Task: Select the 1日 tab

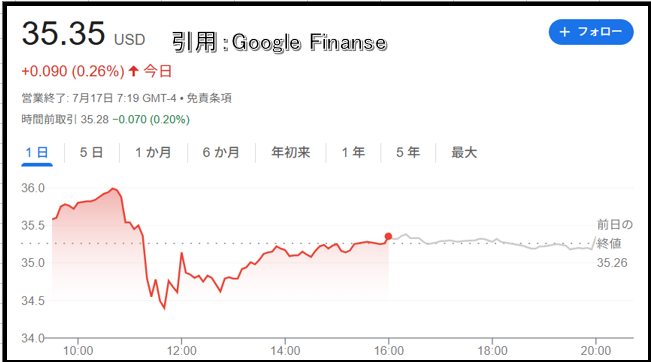Action: point(37,152)
